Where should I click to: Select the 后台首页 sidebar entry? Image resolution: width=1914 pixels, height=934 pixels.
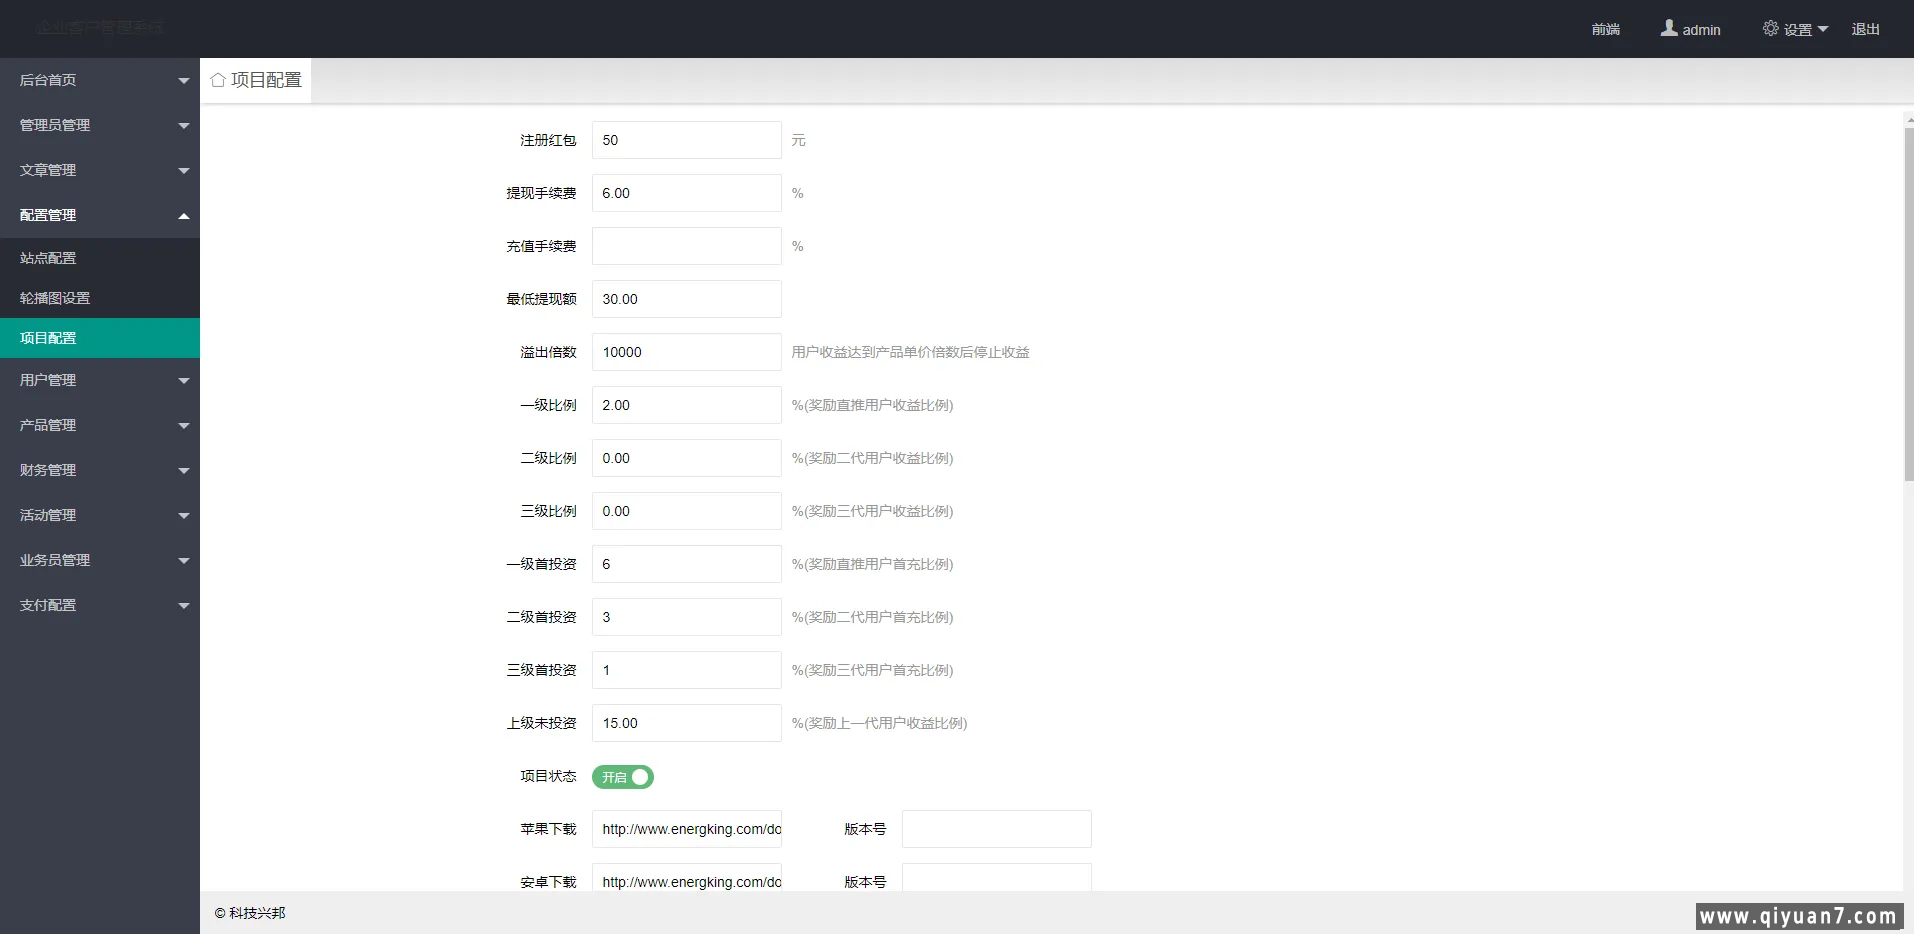99,79
